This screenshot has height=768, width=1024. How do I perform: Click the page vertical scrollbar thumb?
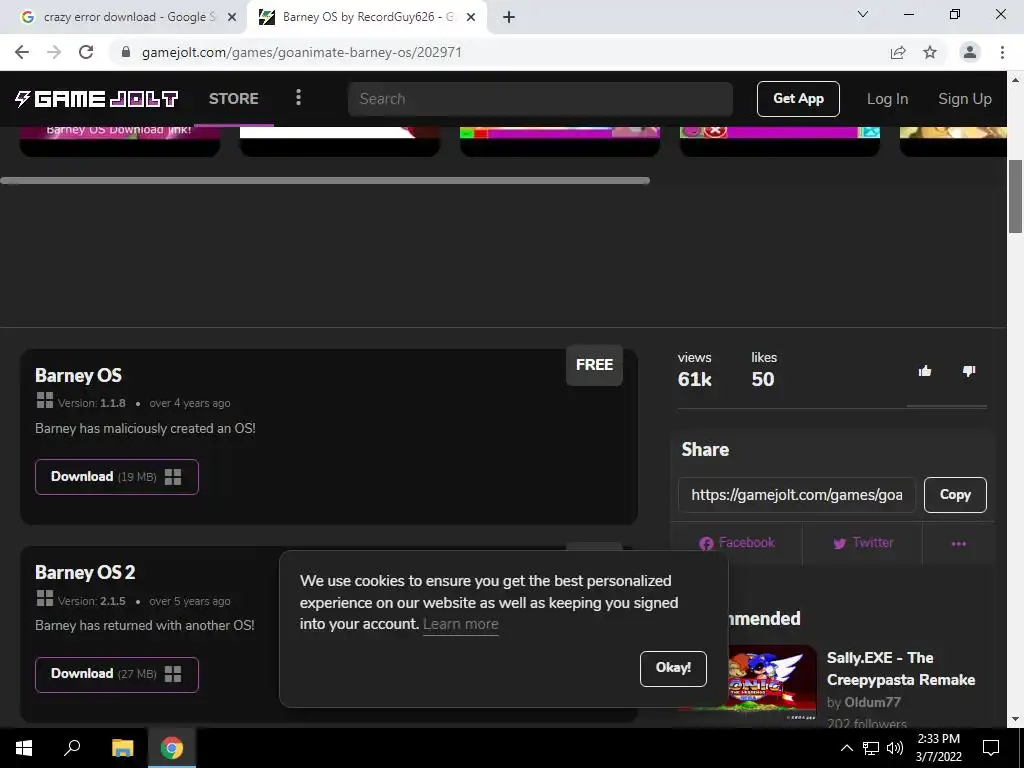pos(1015,196)
